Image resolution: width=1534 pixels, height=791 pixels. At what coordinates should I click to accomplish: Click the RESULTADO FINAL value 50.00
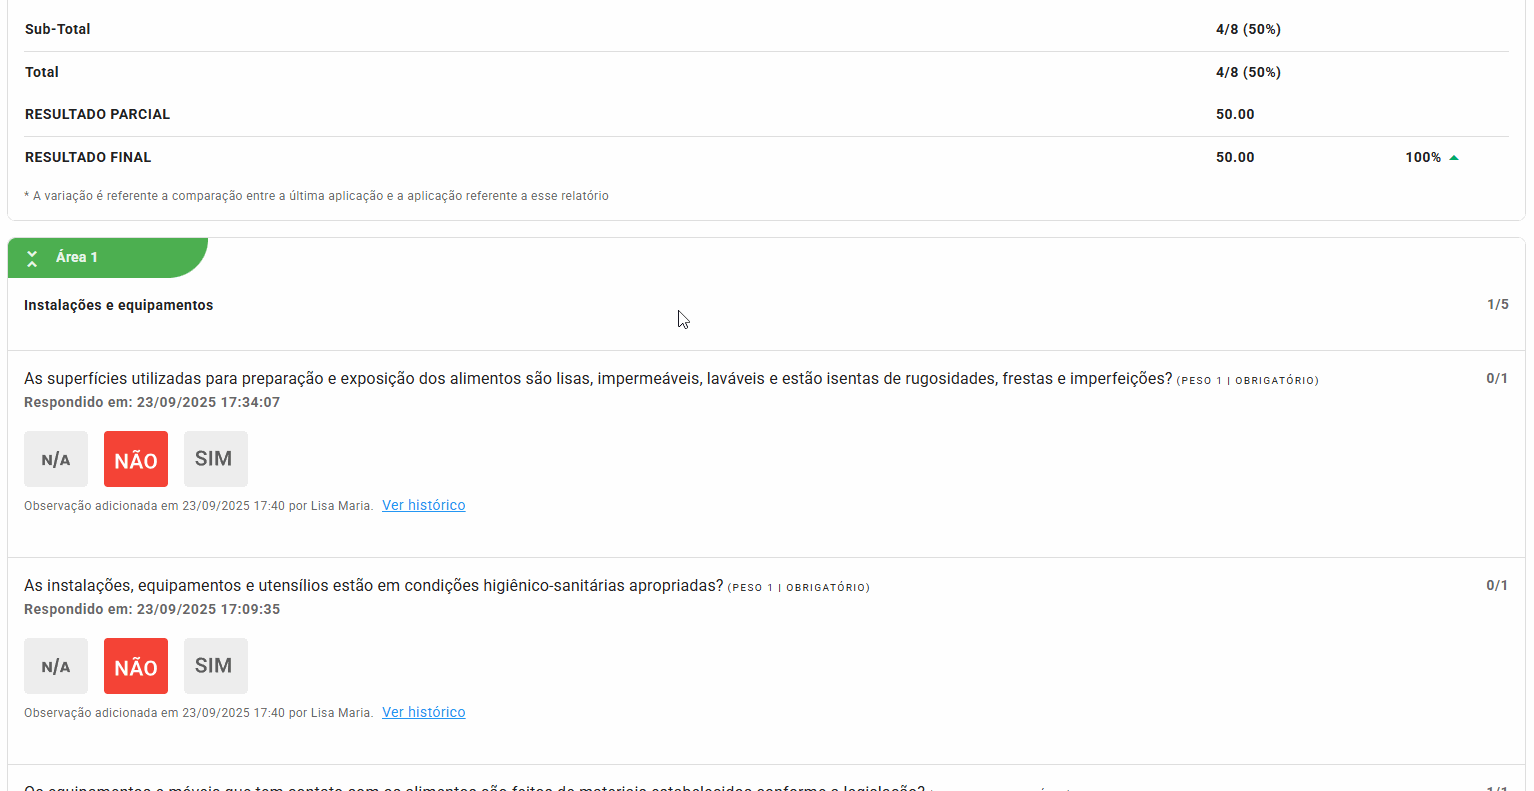pos(1235,157)
